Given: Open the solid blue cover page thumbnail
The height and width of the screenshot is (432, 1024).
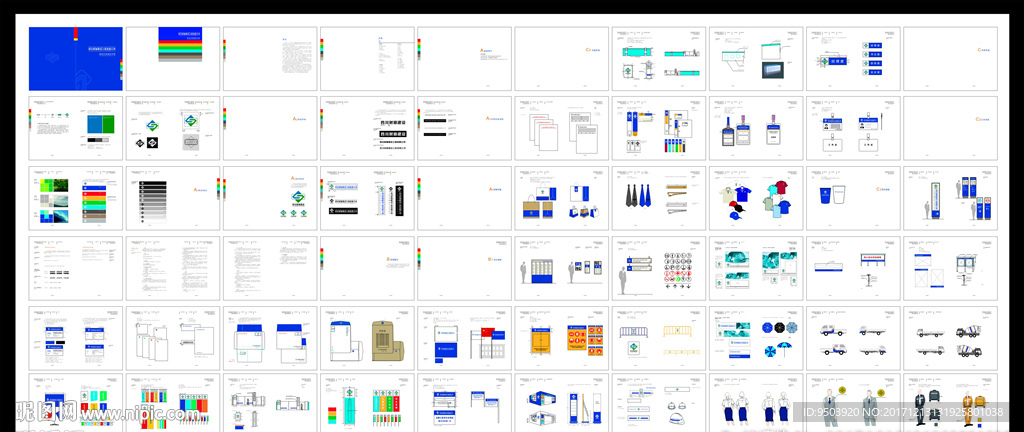Looking at the screenshot, I should tap(76, 59).
